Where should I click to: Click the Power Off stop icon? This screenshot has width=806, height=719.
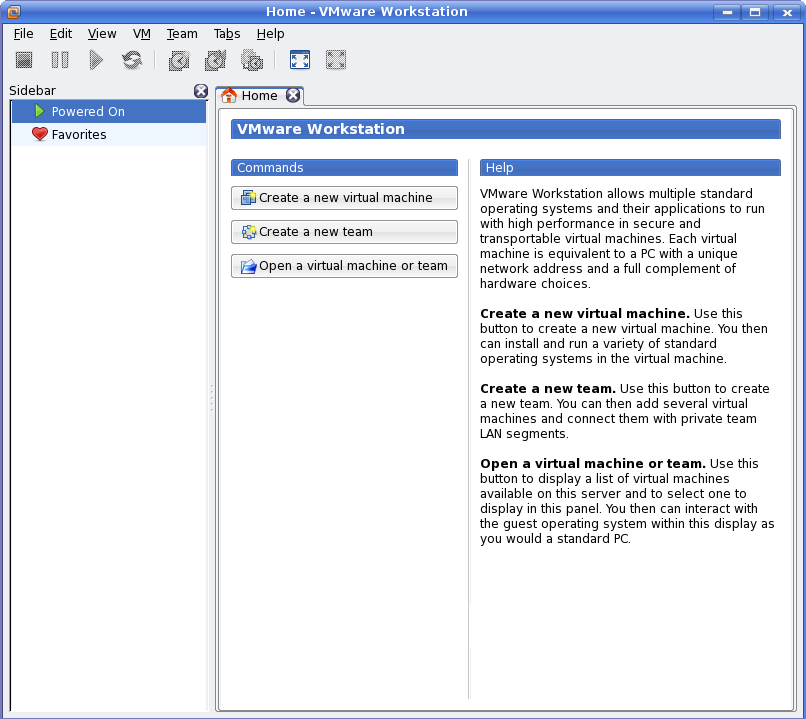(24, 61)
